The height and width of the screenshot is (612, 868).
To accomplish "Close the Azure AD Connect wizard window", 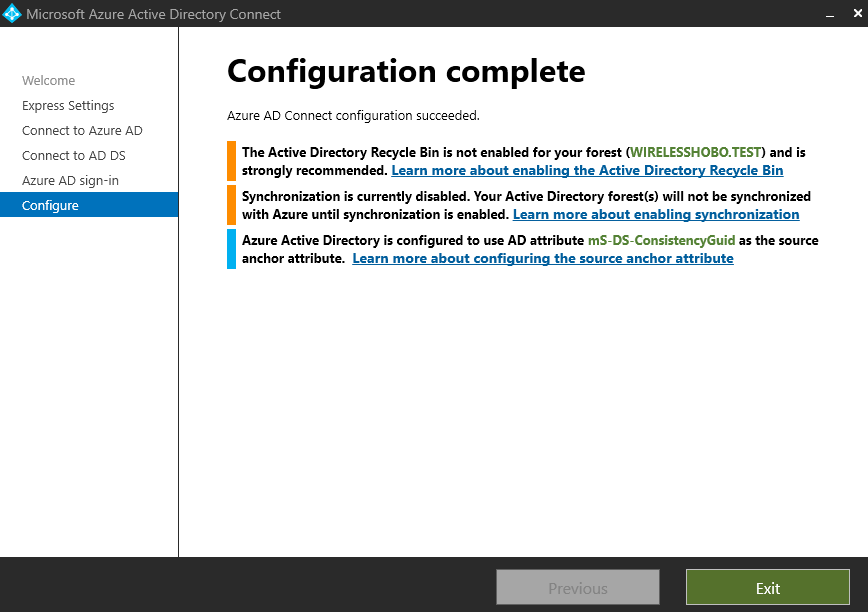I will click(x=853, y=14).
